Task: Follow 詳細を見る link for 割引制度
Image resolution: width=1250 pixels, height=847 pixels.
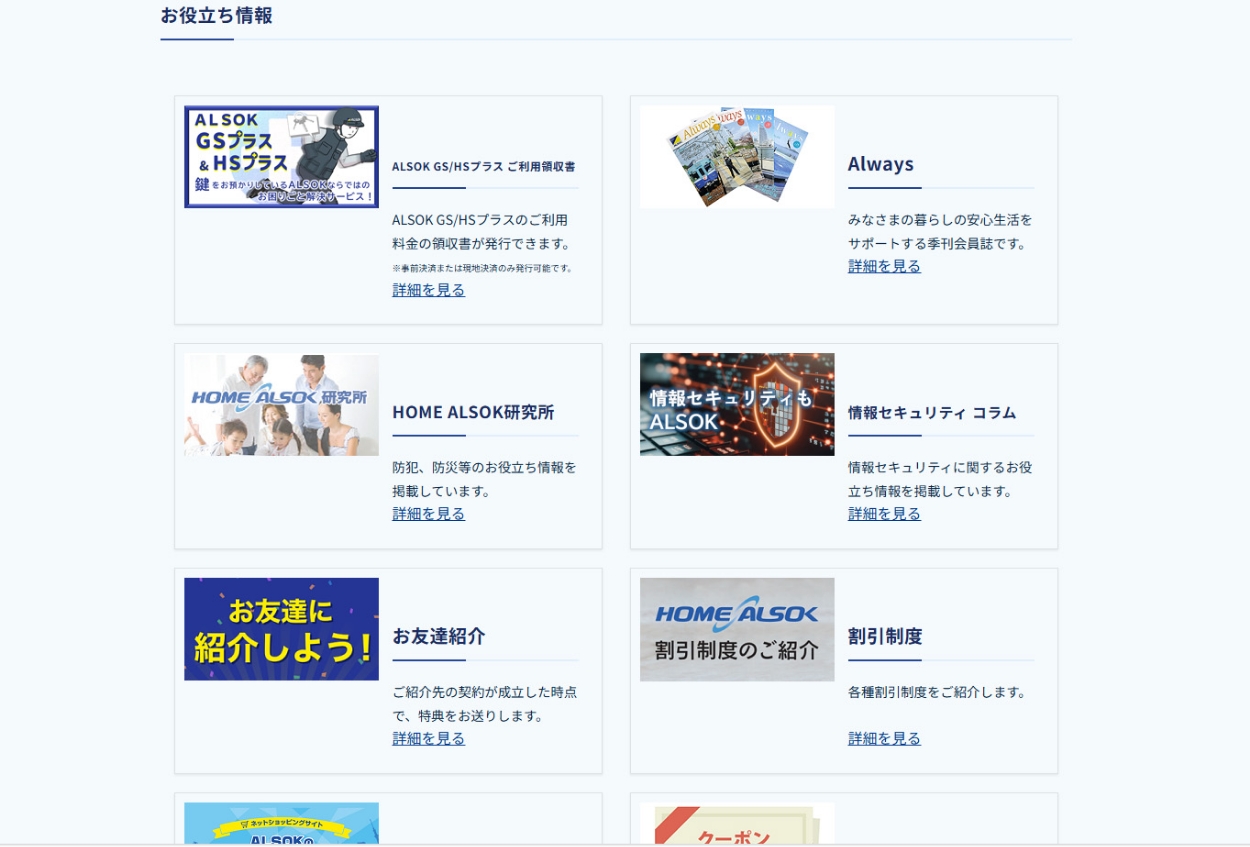Action: (x=884, y=739)
